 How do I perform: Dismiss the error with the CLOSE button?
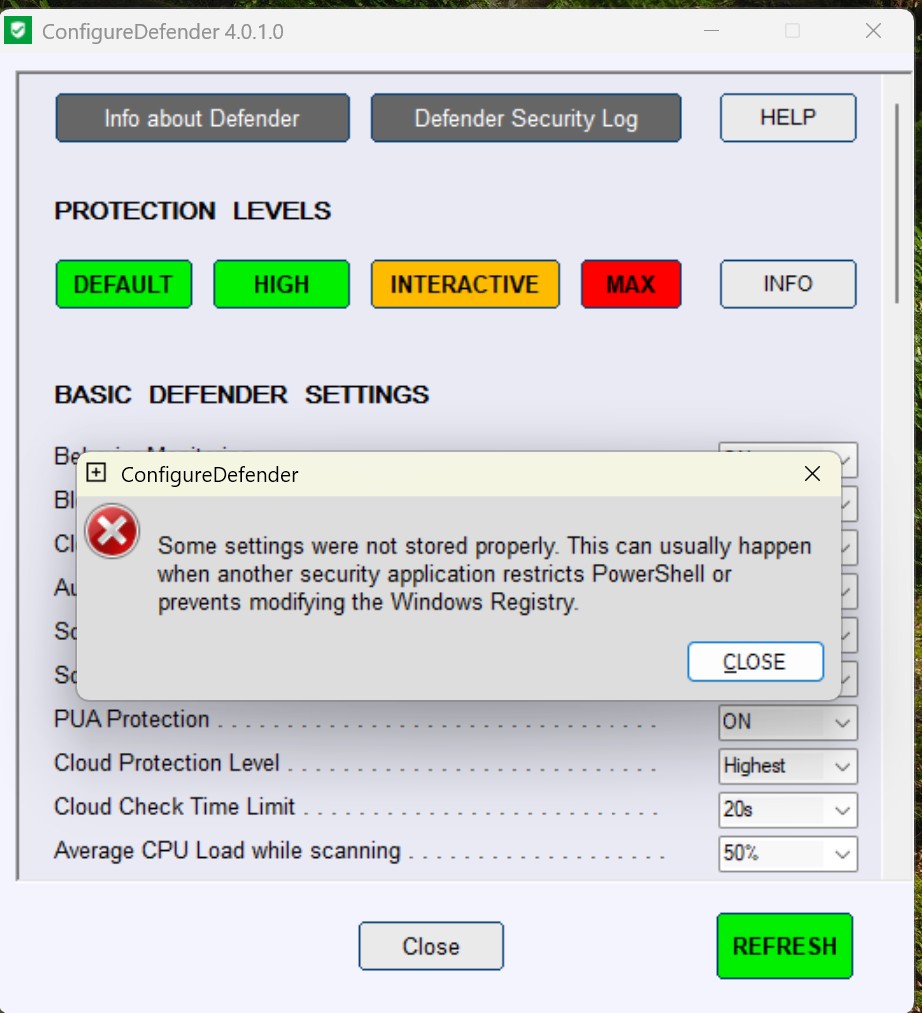coord(755,662)
